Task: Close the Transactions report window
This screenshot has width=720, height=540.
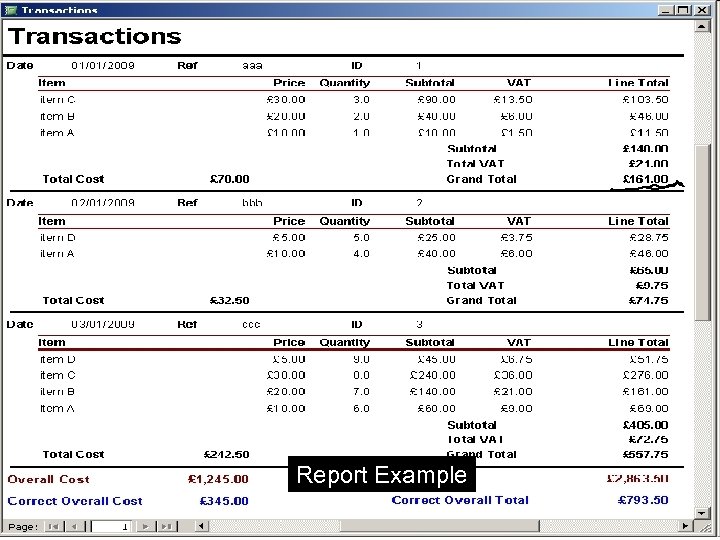Action: pos(702,10)
